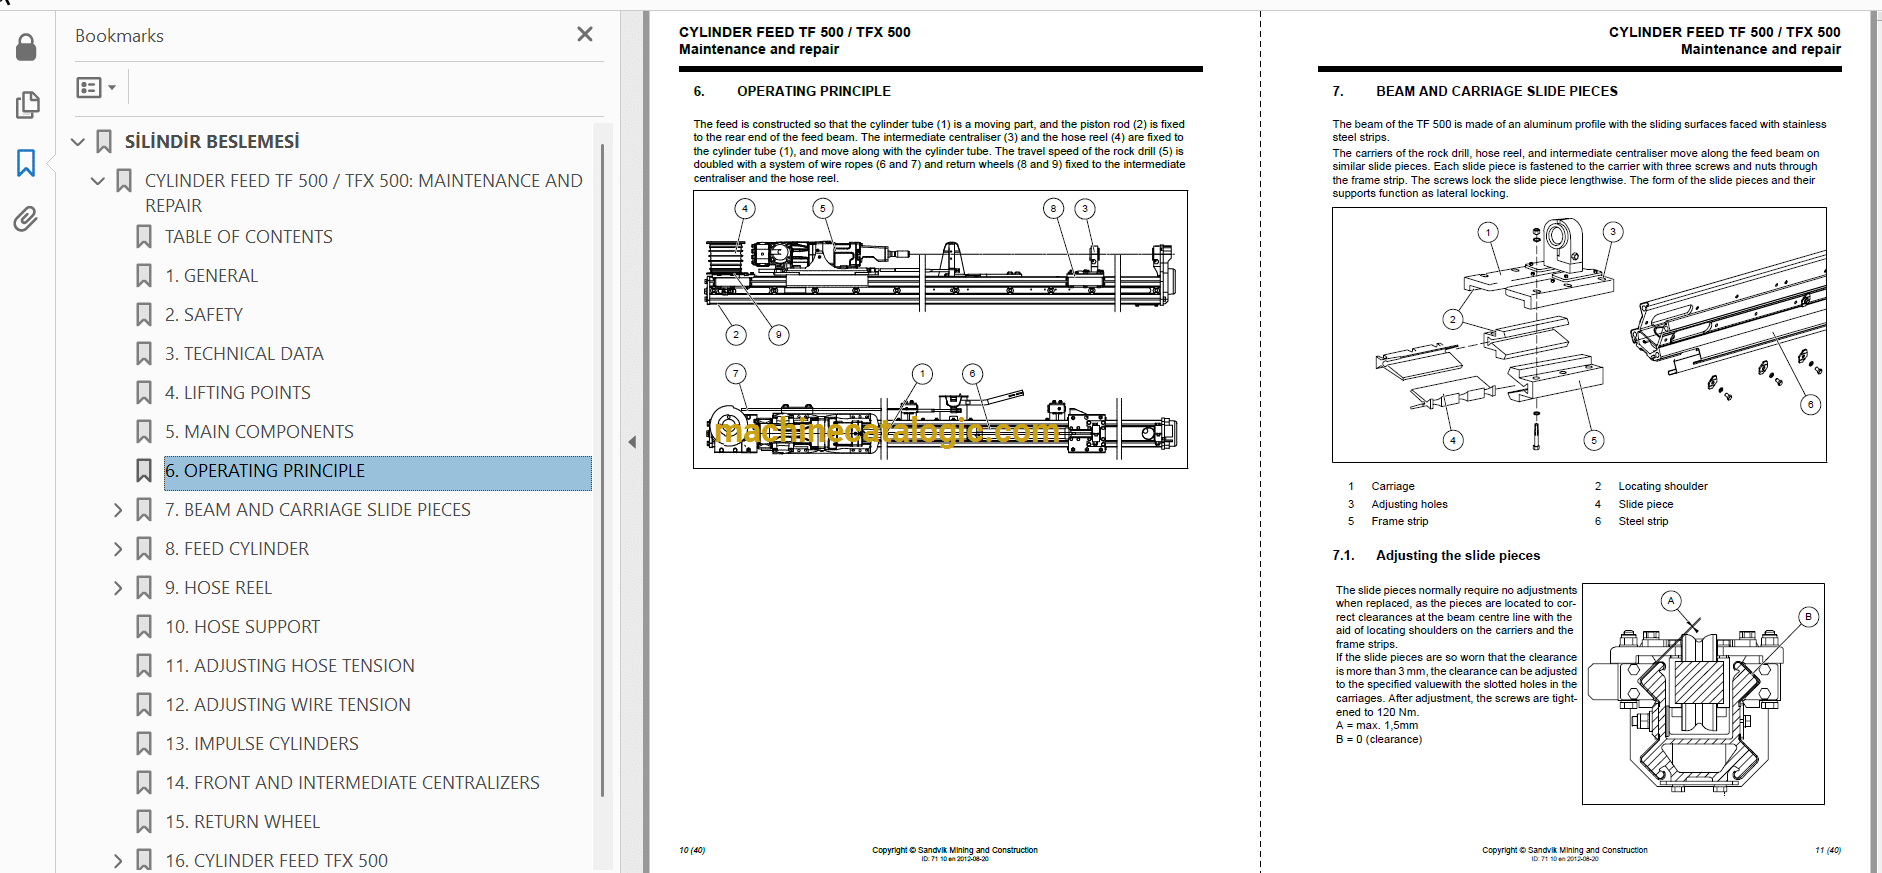
Task: Click bookmark icon beside 4. LIFTING POINTS
Action: pyautogui.click(x=144, y=393)
